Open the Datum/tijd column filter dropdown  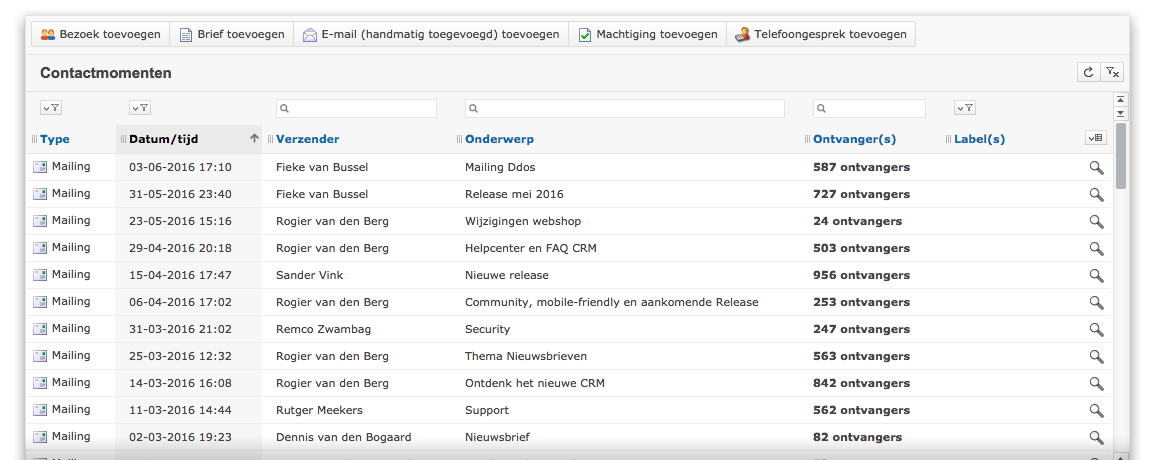coord(140,108)
